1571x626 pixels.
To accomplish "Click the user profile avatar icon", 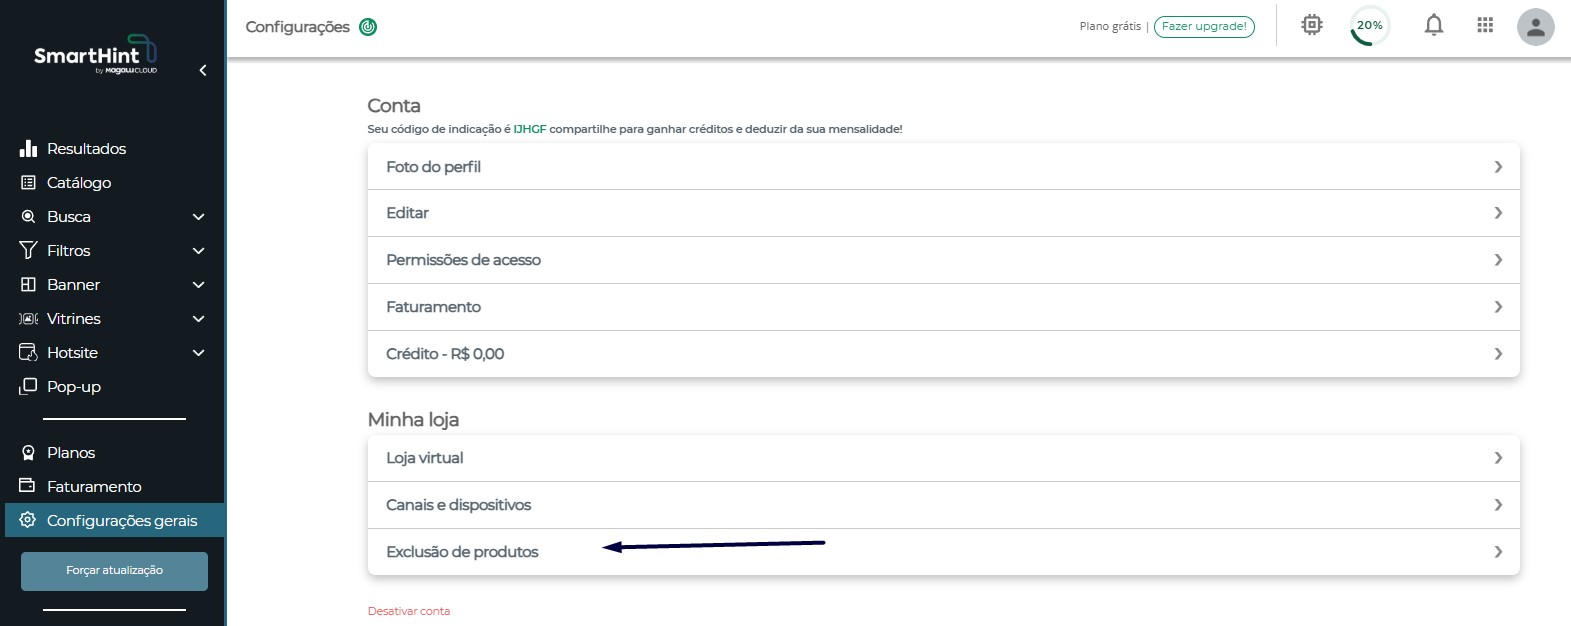I will [x=1535, y=27].
